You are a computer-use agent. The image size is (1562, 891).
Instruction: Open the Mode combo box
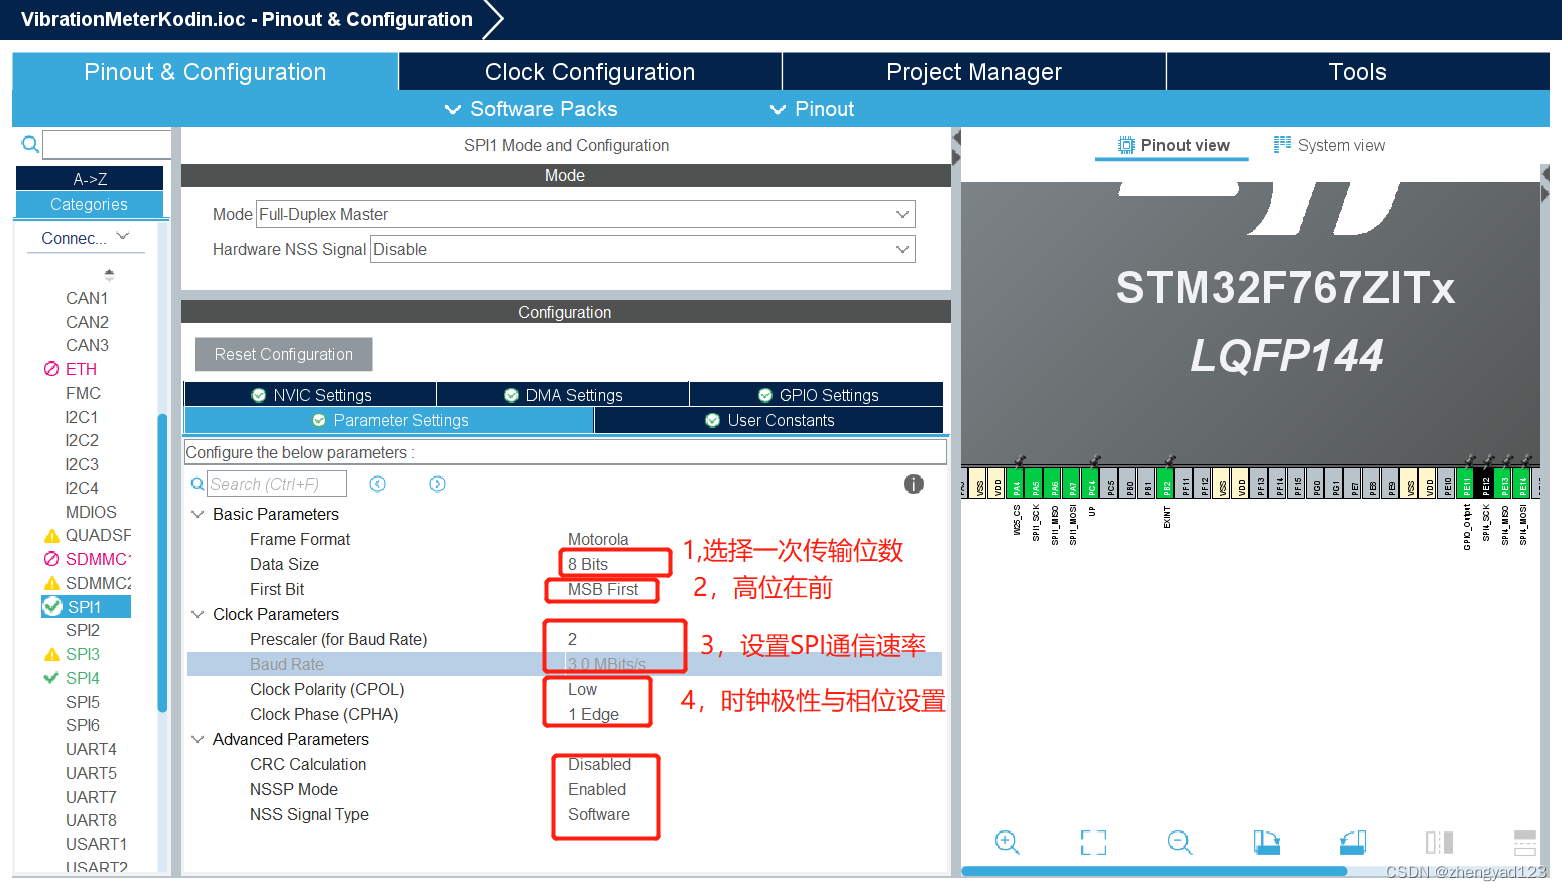[586, 214]
